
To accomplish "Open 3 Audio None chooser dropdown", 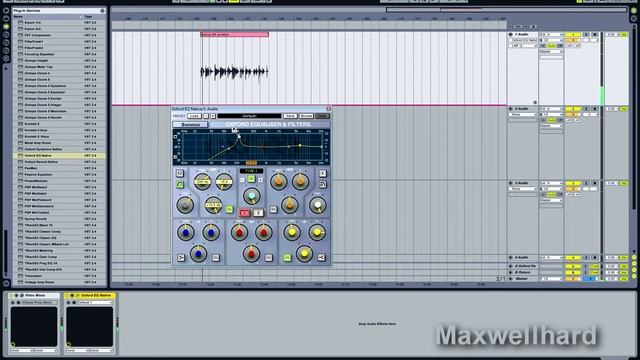I will tap(524, 189).
